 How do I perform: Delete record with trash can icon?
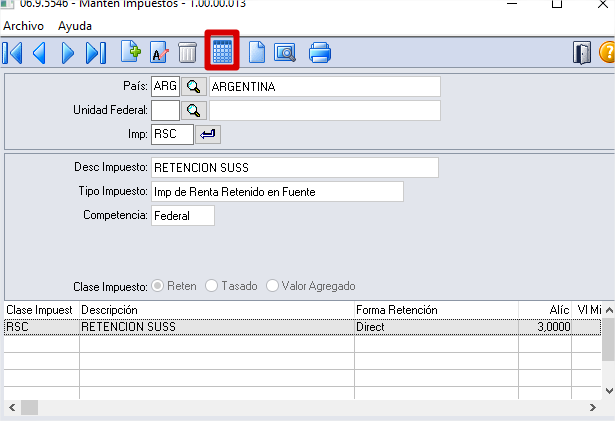tap(187, 53)
